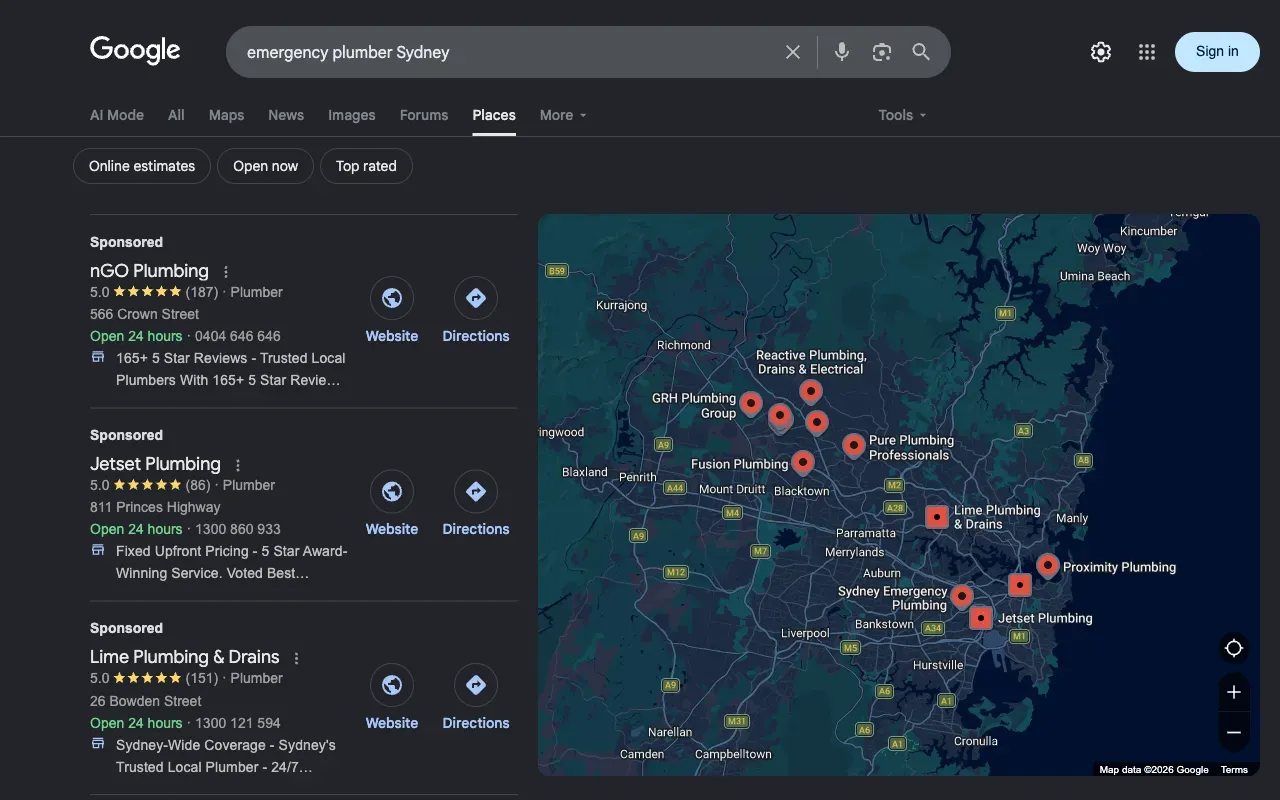Switch to the Maps tab
This screenshot has width=1280, height=800.
(226, 115)
